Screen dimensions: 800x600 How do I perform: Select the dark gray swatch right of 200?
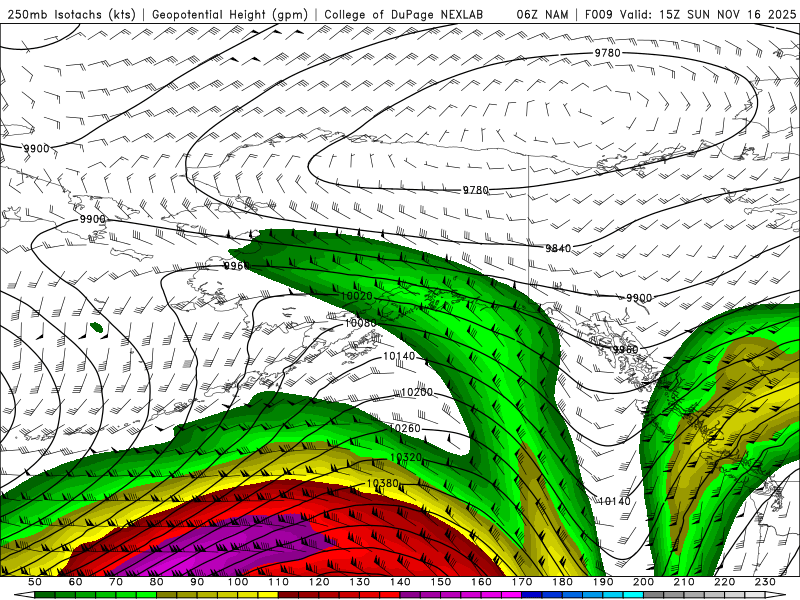coord(653,595)
